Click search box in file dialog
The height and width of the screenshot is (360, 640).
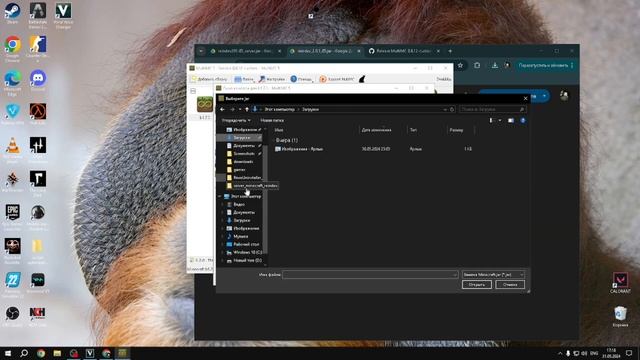[x=492, y=109]
